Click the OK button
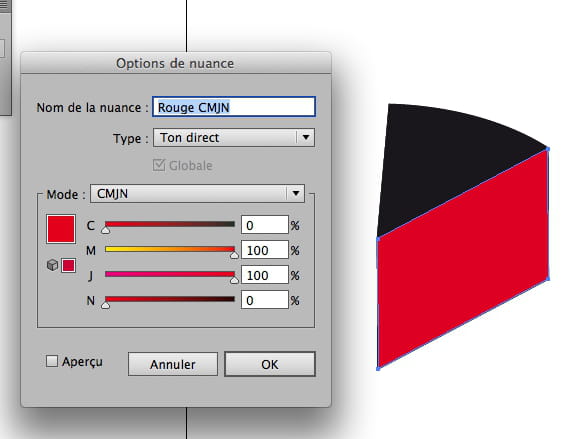 pyautogui.click(x=270, y=364)
